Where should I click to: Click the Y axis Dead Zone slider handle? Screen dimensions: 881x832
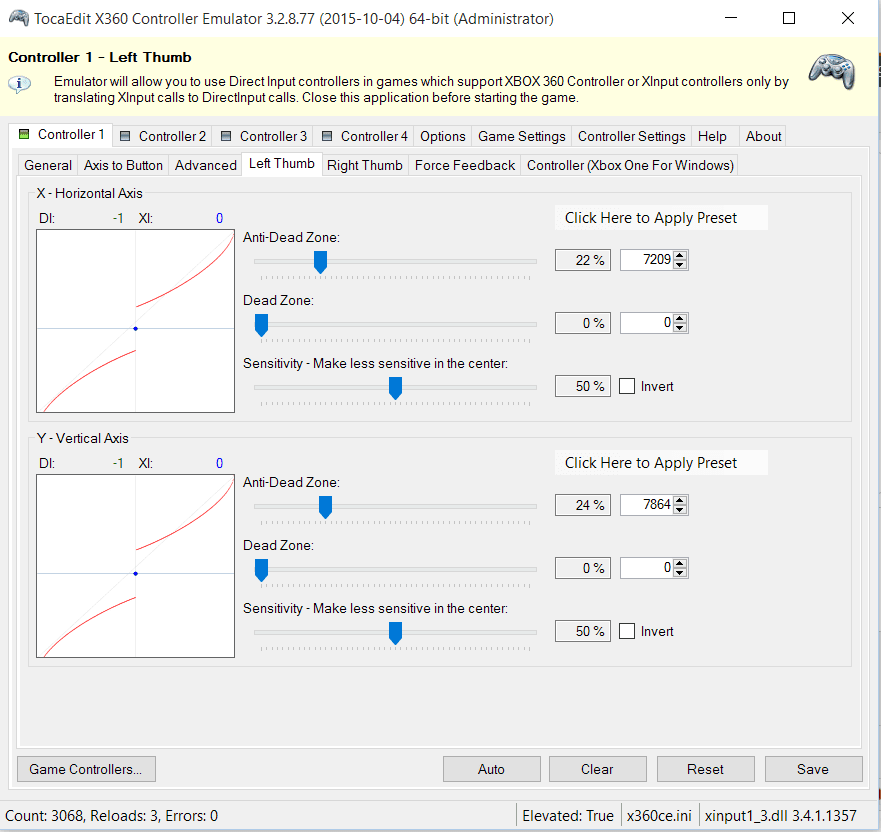pos(261,570)
